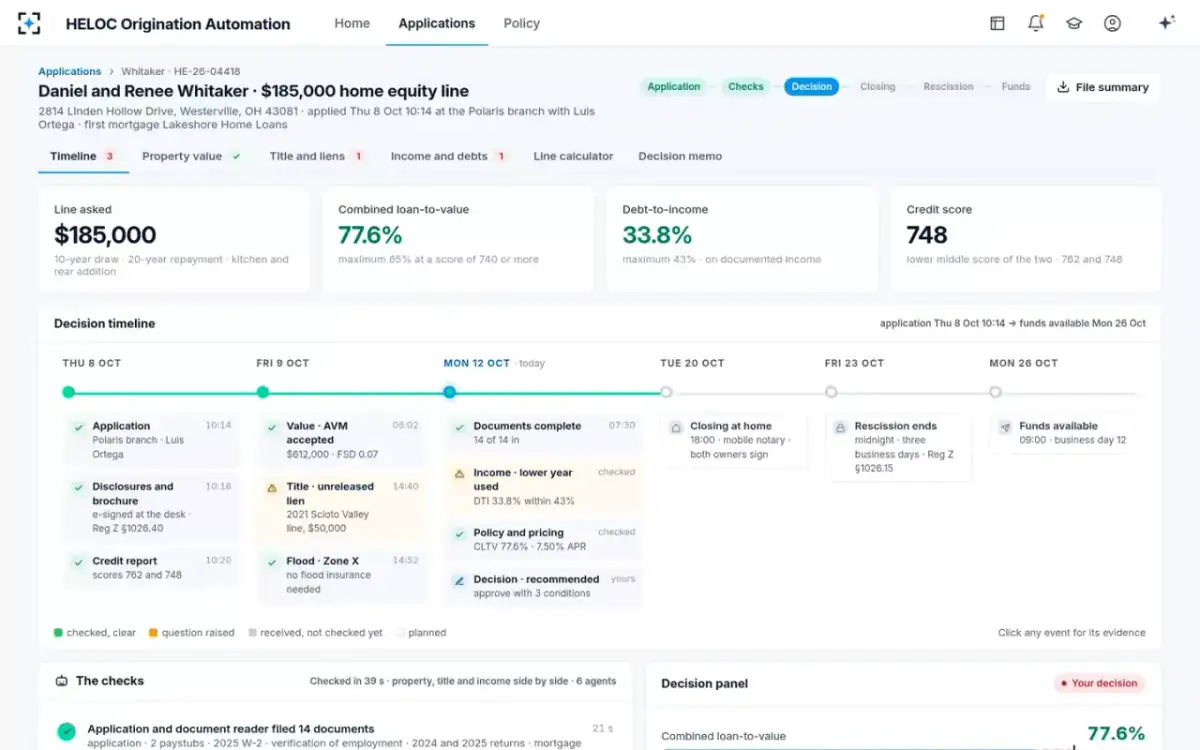
Task: Click the HELOC app logo icon
Action: [29, 23]
